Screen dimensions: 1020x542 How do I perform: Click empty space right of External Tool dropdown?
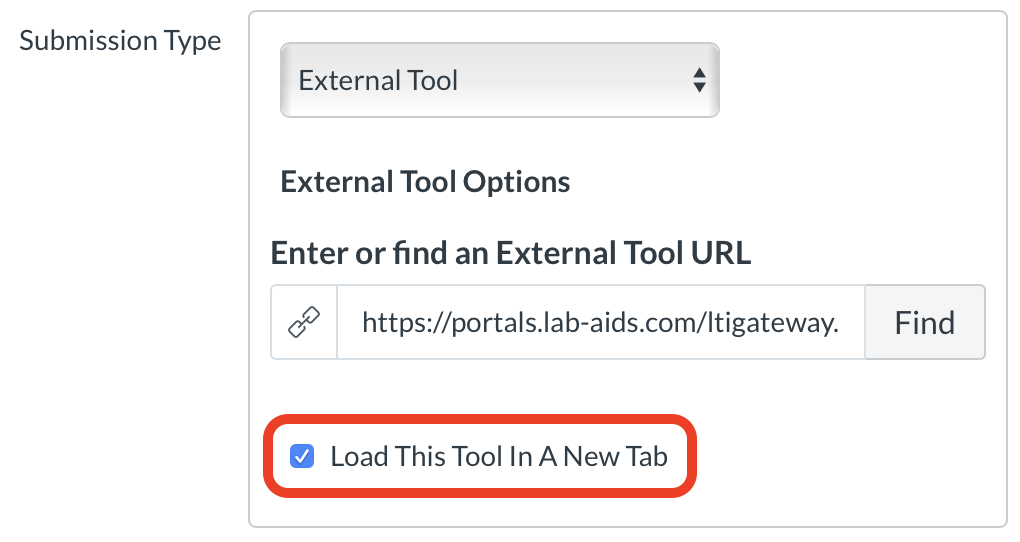click(860, 80)
